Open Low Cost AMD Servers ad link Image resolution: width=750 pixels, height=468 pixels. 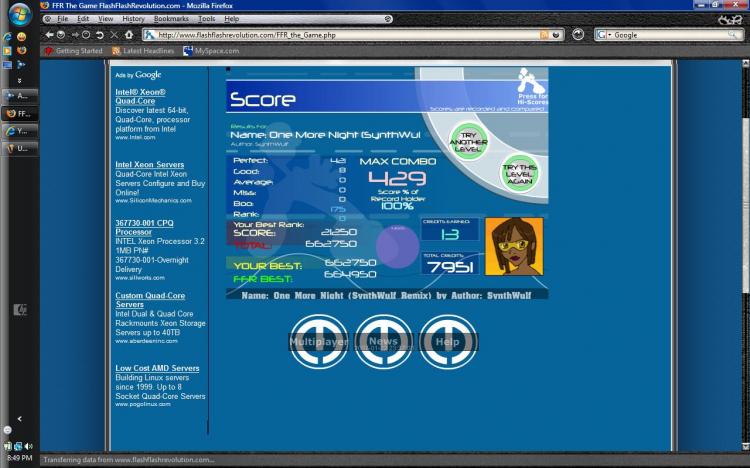pos(157,368)
